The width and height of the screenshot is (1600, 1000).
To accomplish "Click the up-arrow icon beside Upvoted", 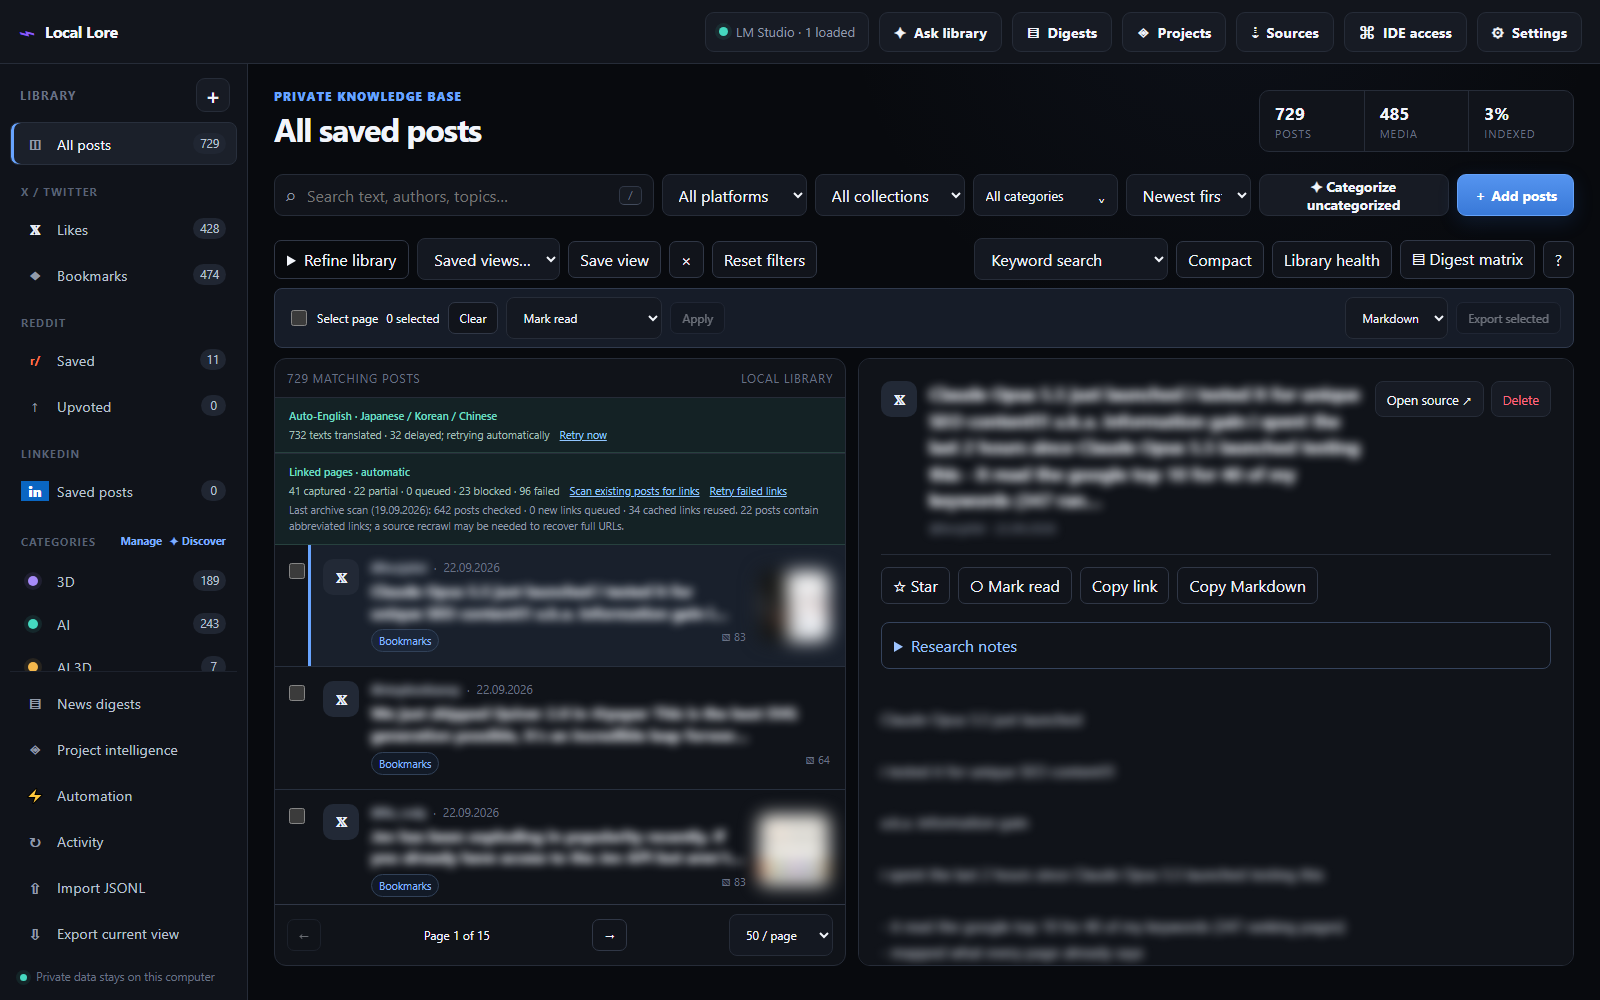I will click(35, 407).
